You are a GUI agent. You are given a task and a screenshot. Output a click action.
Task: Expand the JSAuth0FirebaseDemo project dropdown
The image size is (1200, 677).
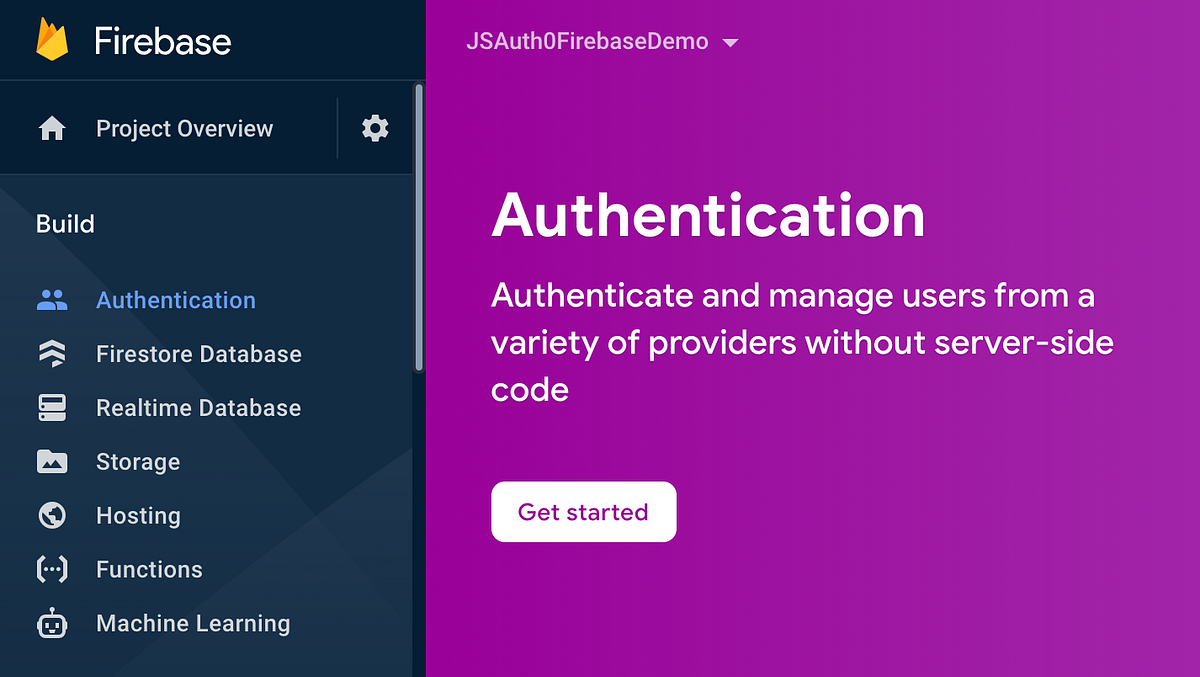(586, 41)
